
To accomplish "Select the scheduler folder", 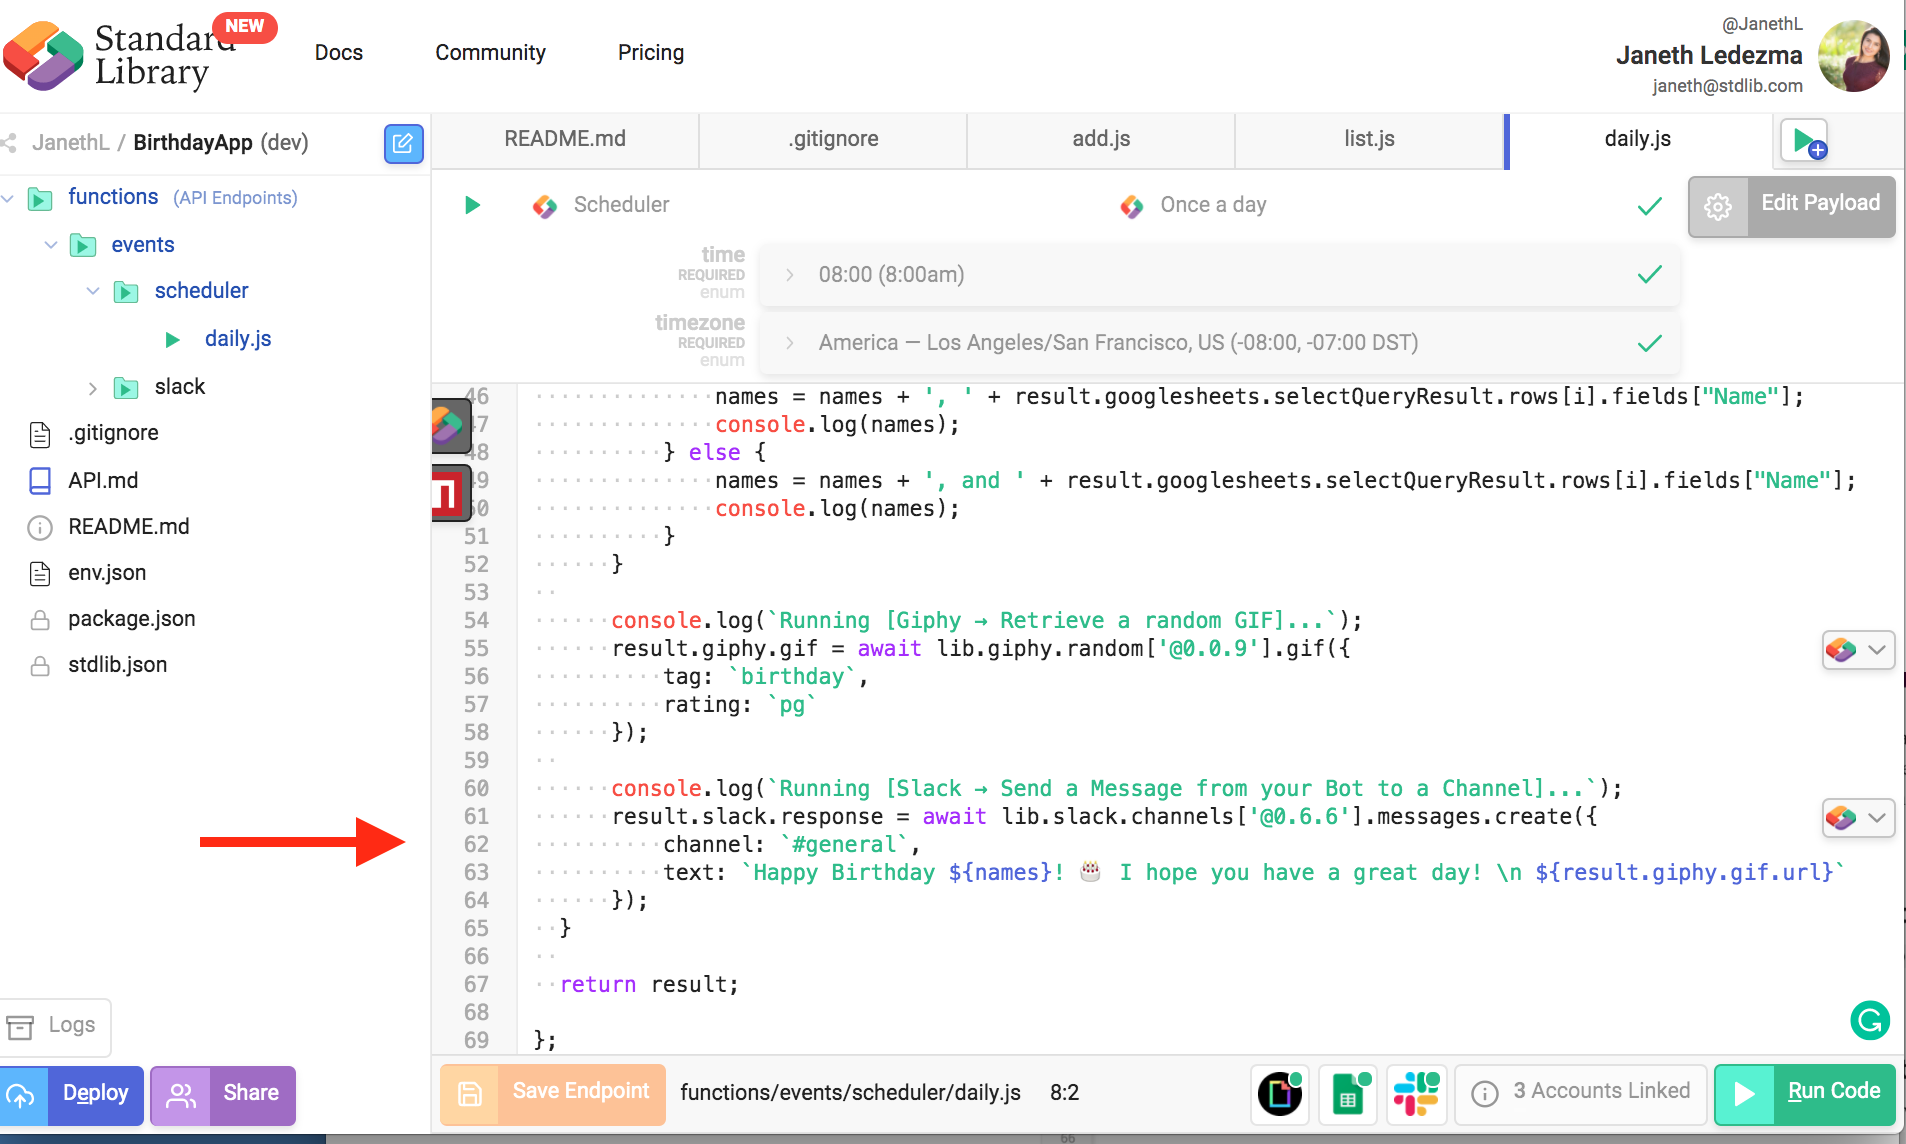I will click(x=201, y=291).
